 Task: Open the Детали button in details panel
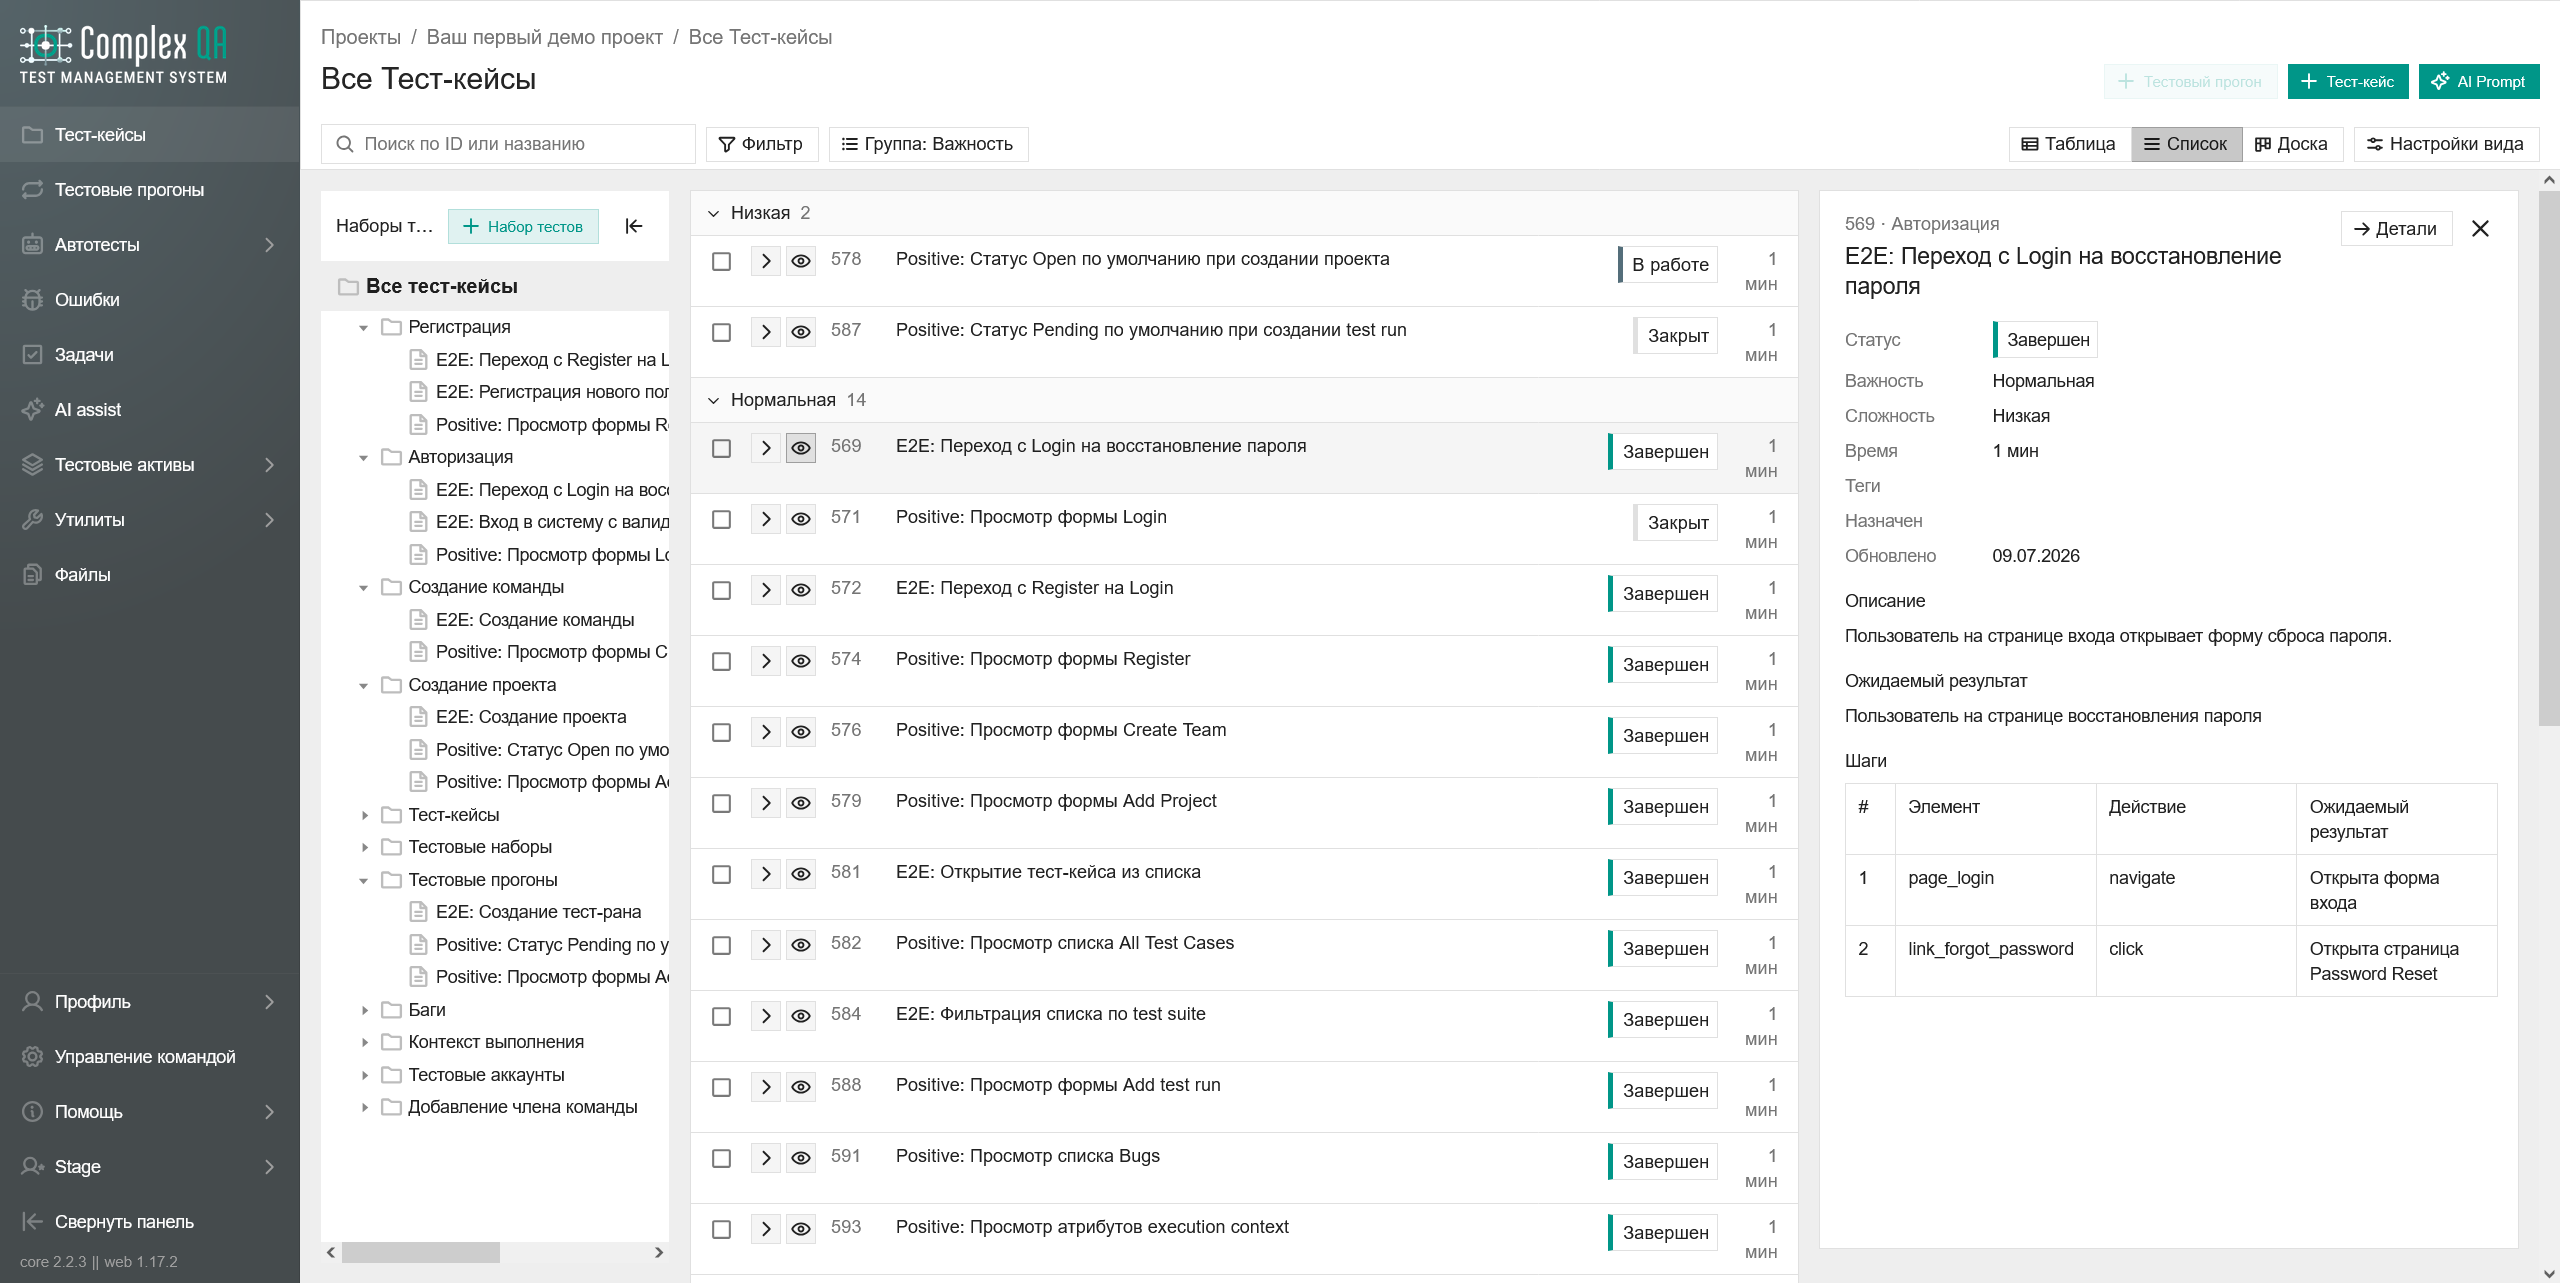click(x=2396, y=229)
